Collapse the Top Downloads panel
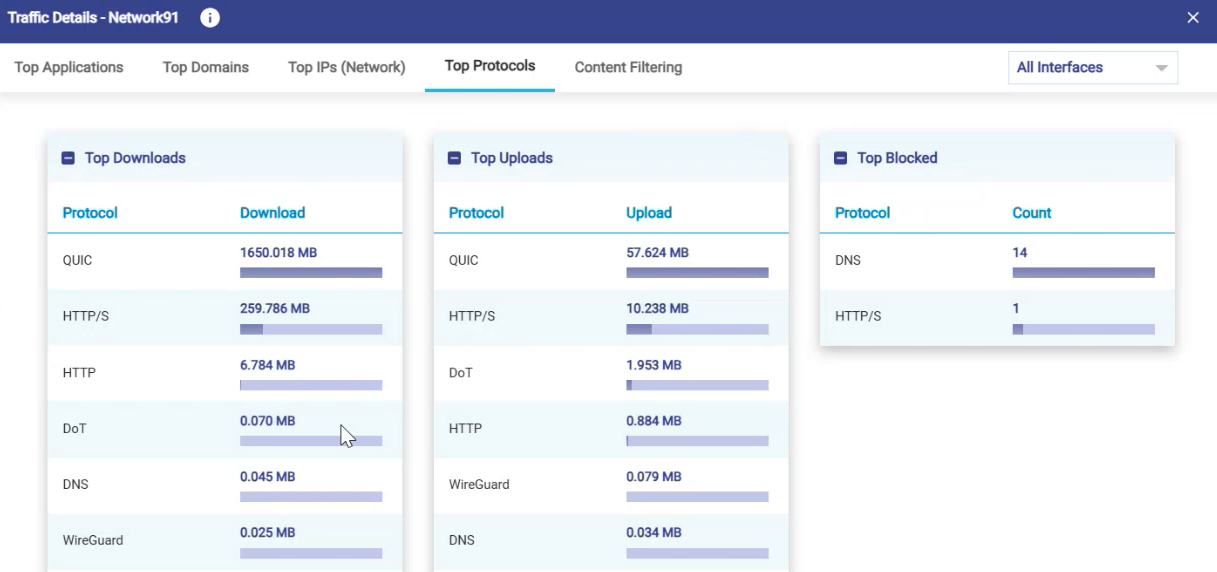The height and width of the screenshot is (572, 1217). tap(68, 158)
